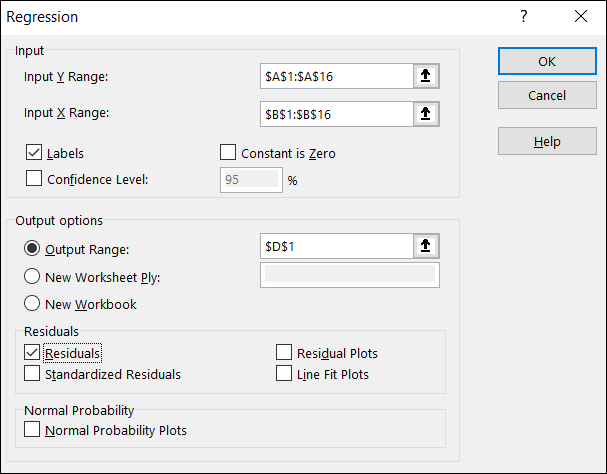Click the Input Y Range collapse-dialog icon
The height and width of the screenshot is (474, 607).
pyautogui.click(x=426, y=76)
